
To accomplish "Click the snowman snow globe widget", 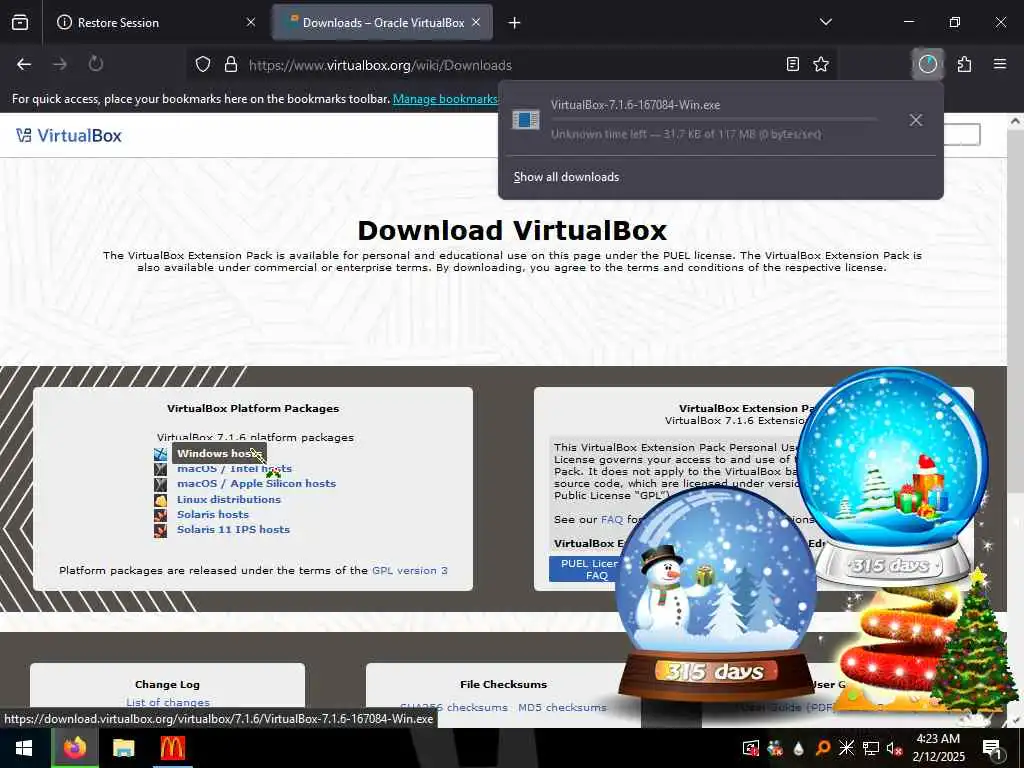I will point(716,594).
